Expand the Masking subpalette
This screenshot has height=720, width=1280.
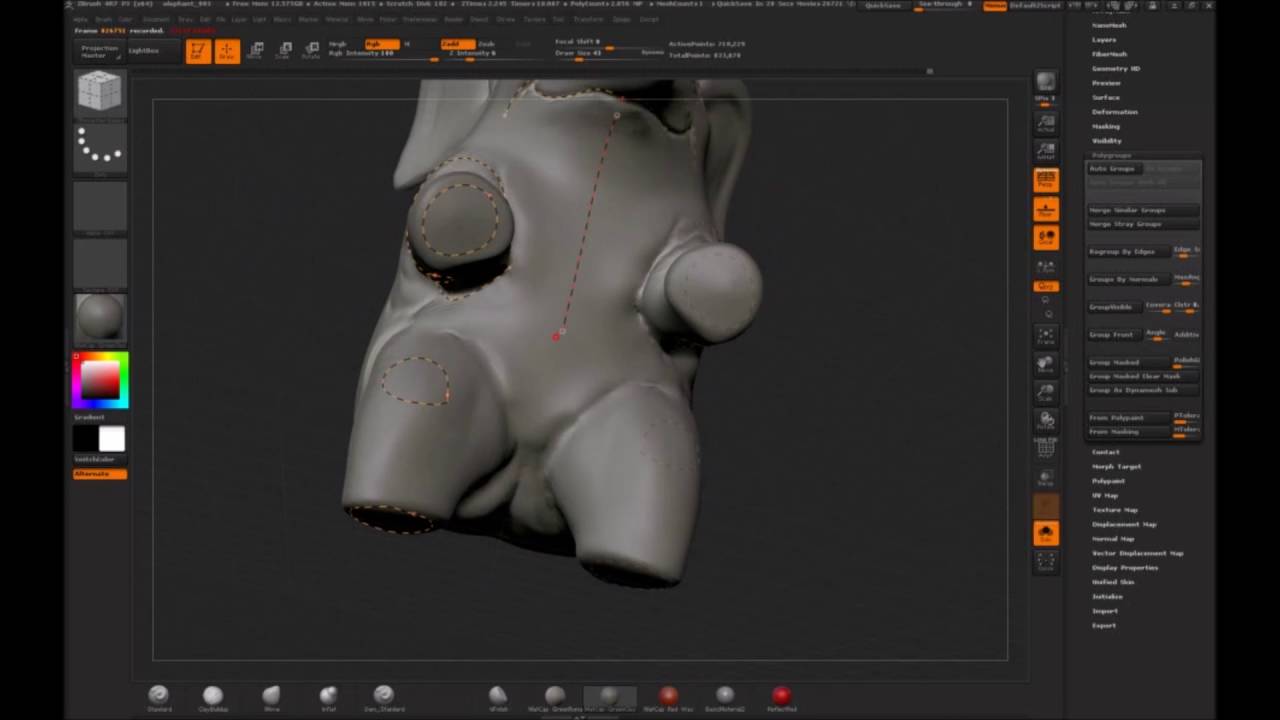[1106, 127]
